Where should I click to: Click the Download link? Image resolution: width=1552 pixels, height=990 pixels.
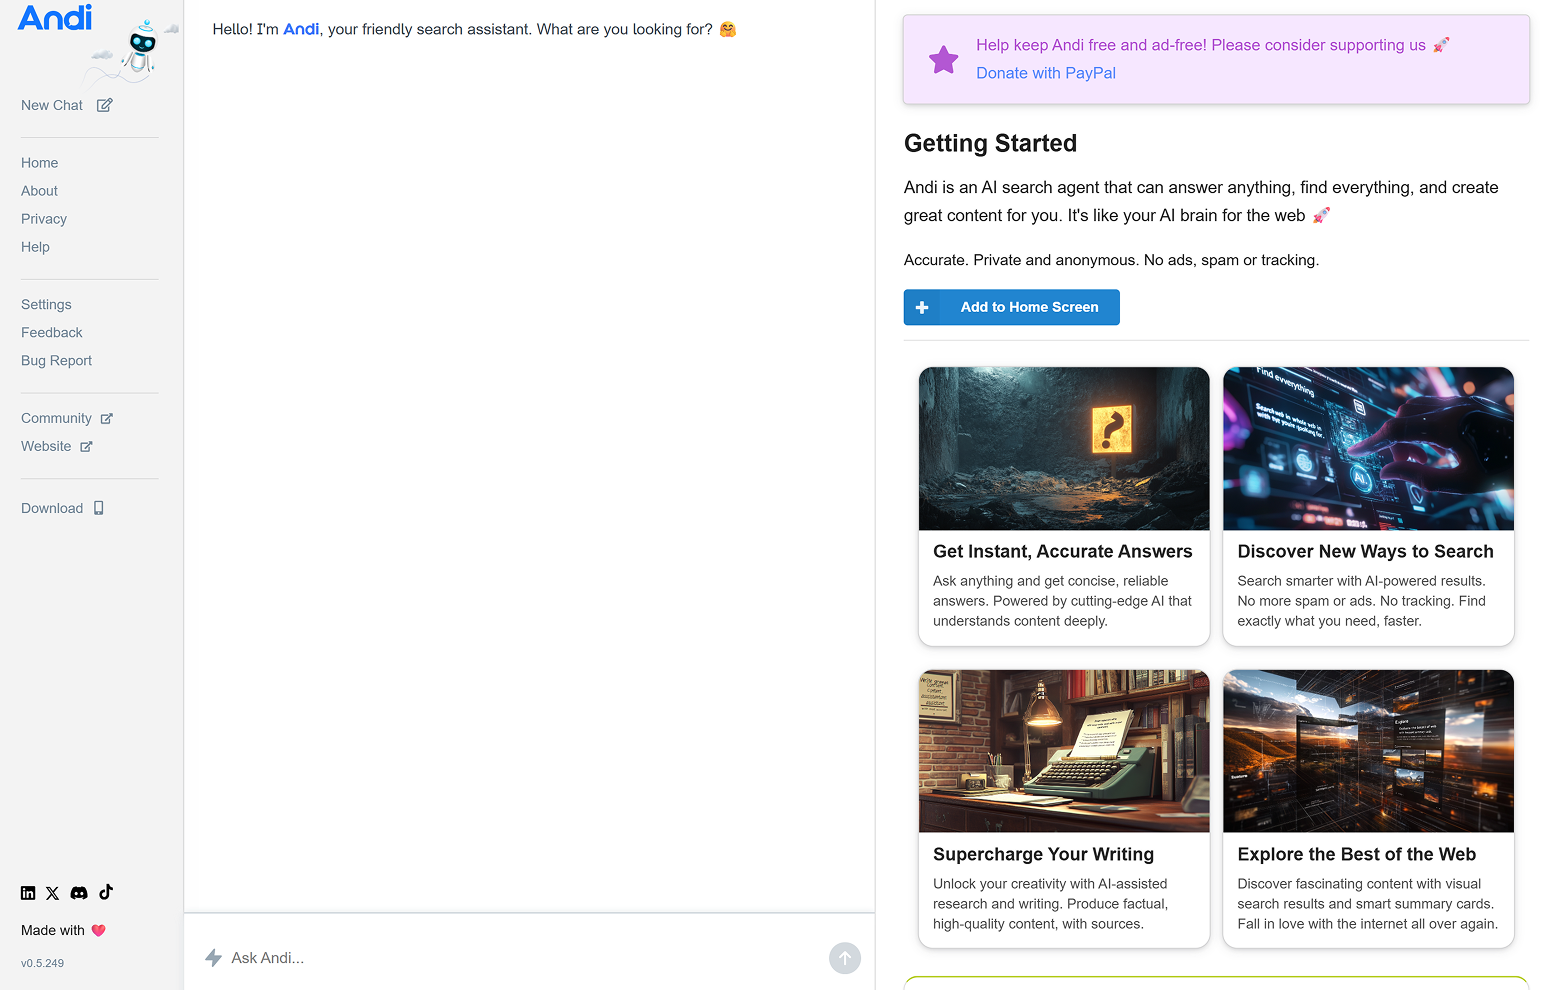coord(52,508)
